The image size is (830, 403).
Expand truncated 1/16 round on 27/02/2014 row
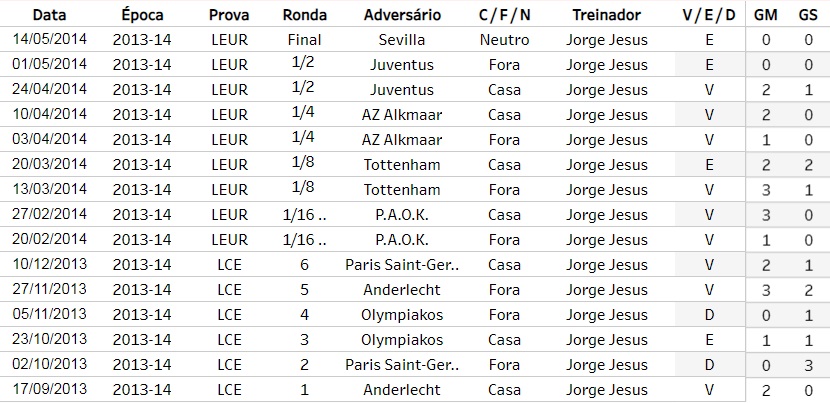304,214
